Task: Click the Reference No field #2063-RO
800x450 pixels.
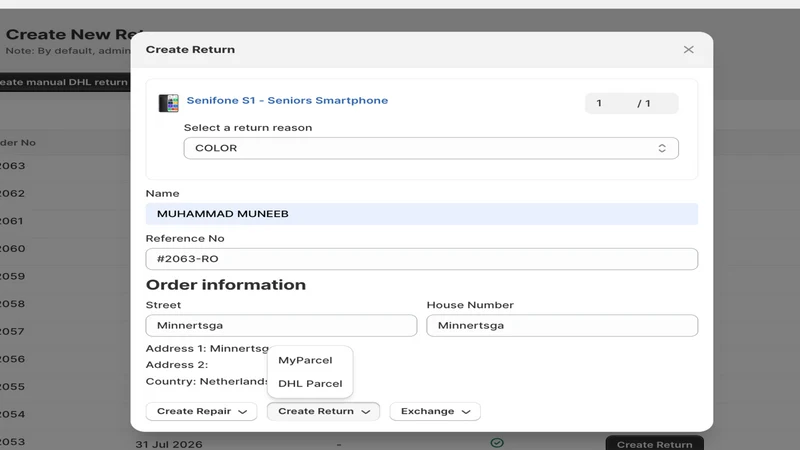Action: pyautogui.click(x=421, y=259)
